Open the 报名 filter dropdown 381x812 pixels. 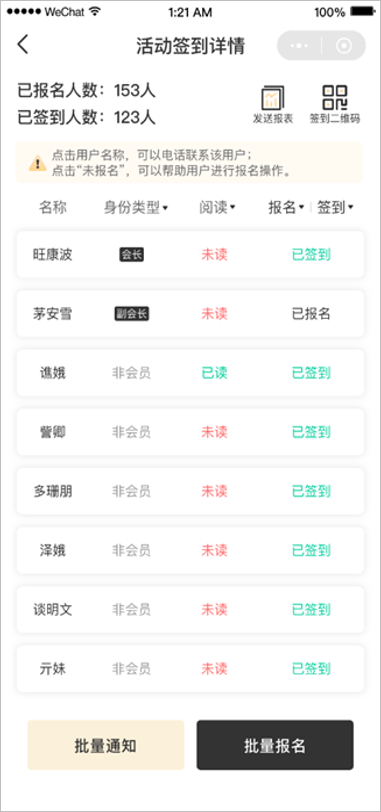click(286, 208)
